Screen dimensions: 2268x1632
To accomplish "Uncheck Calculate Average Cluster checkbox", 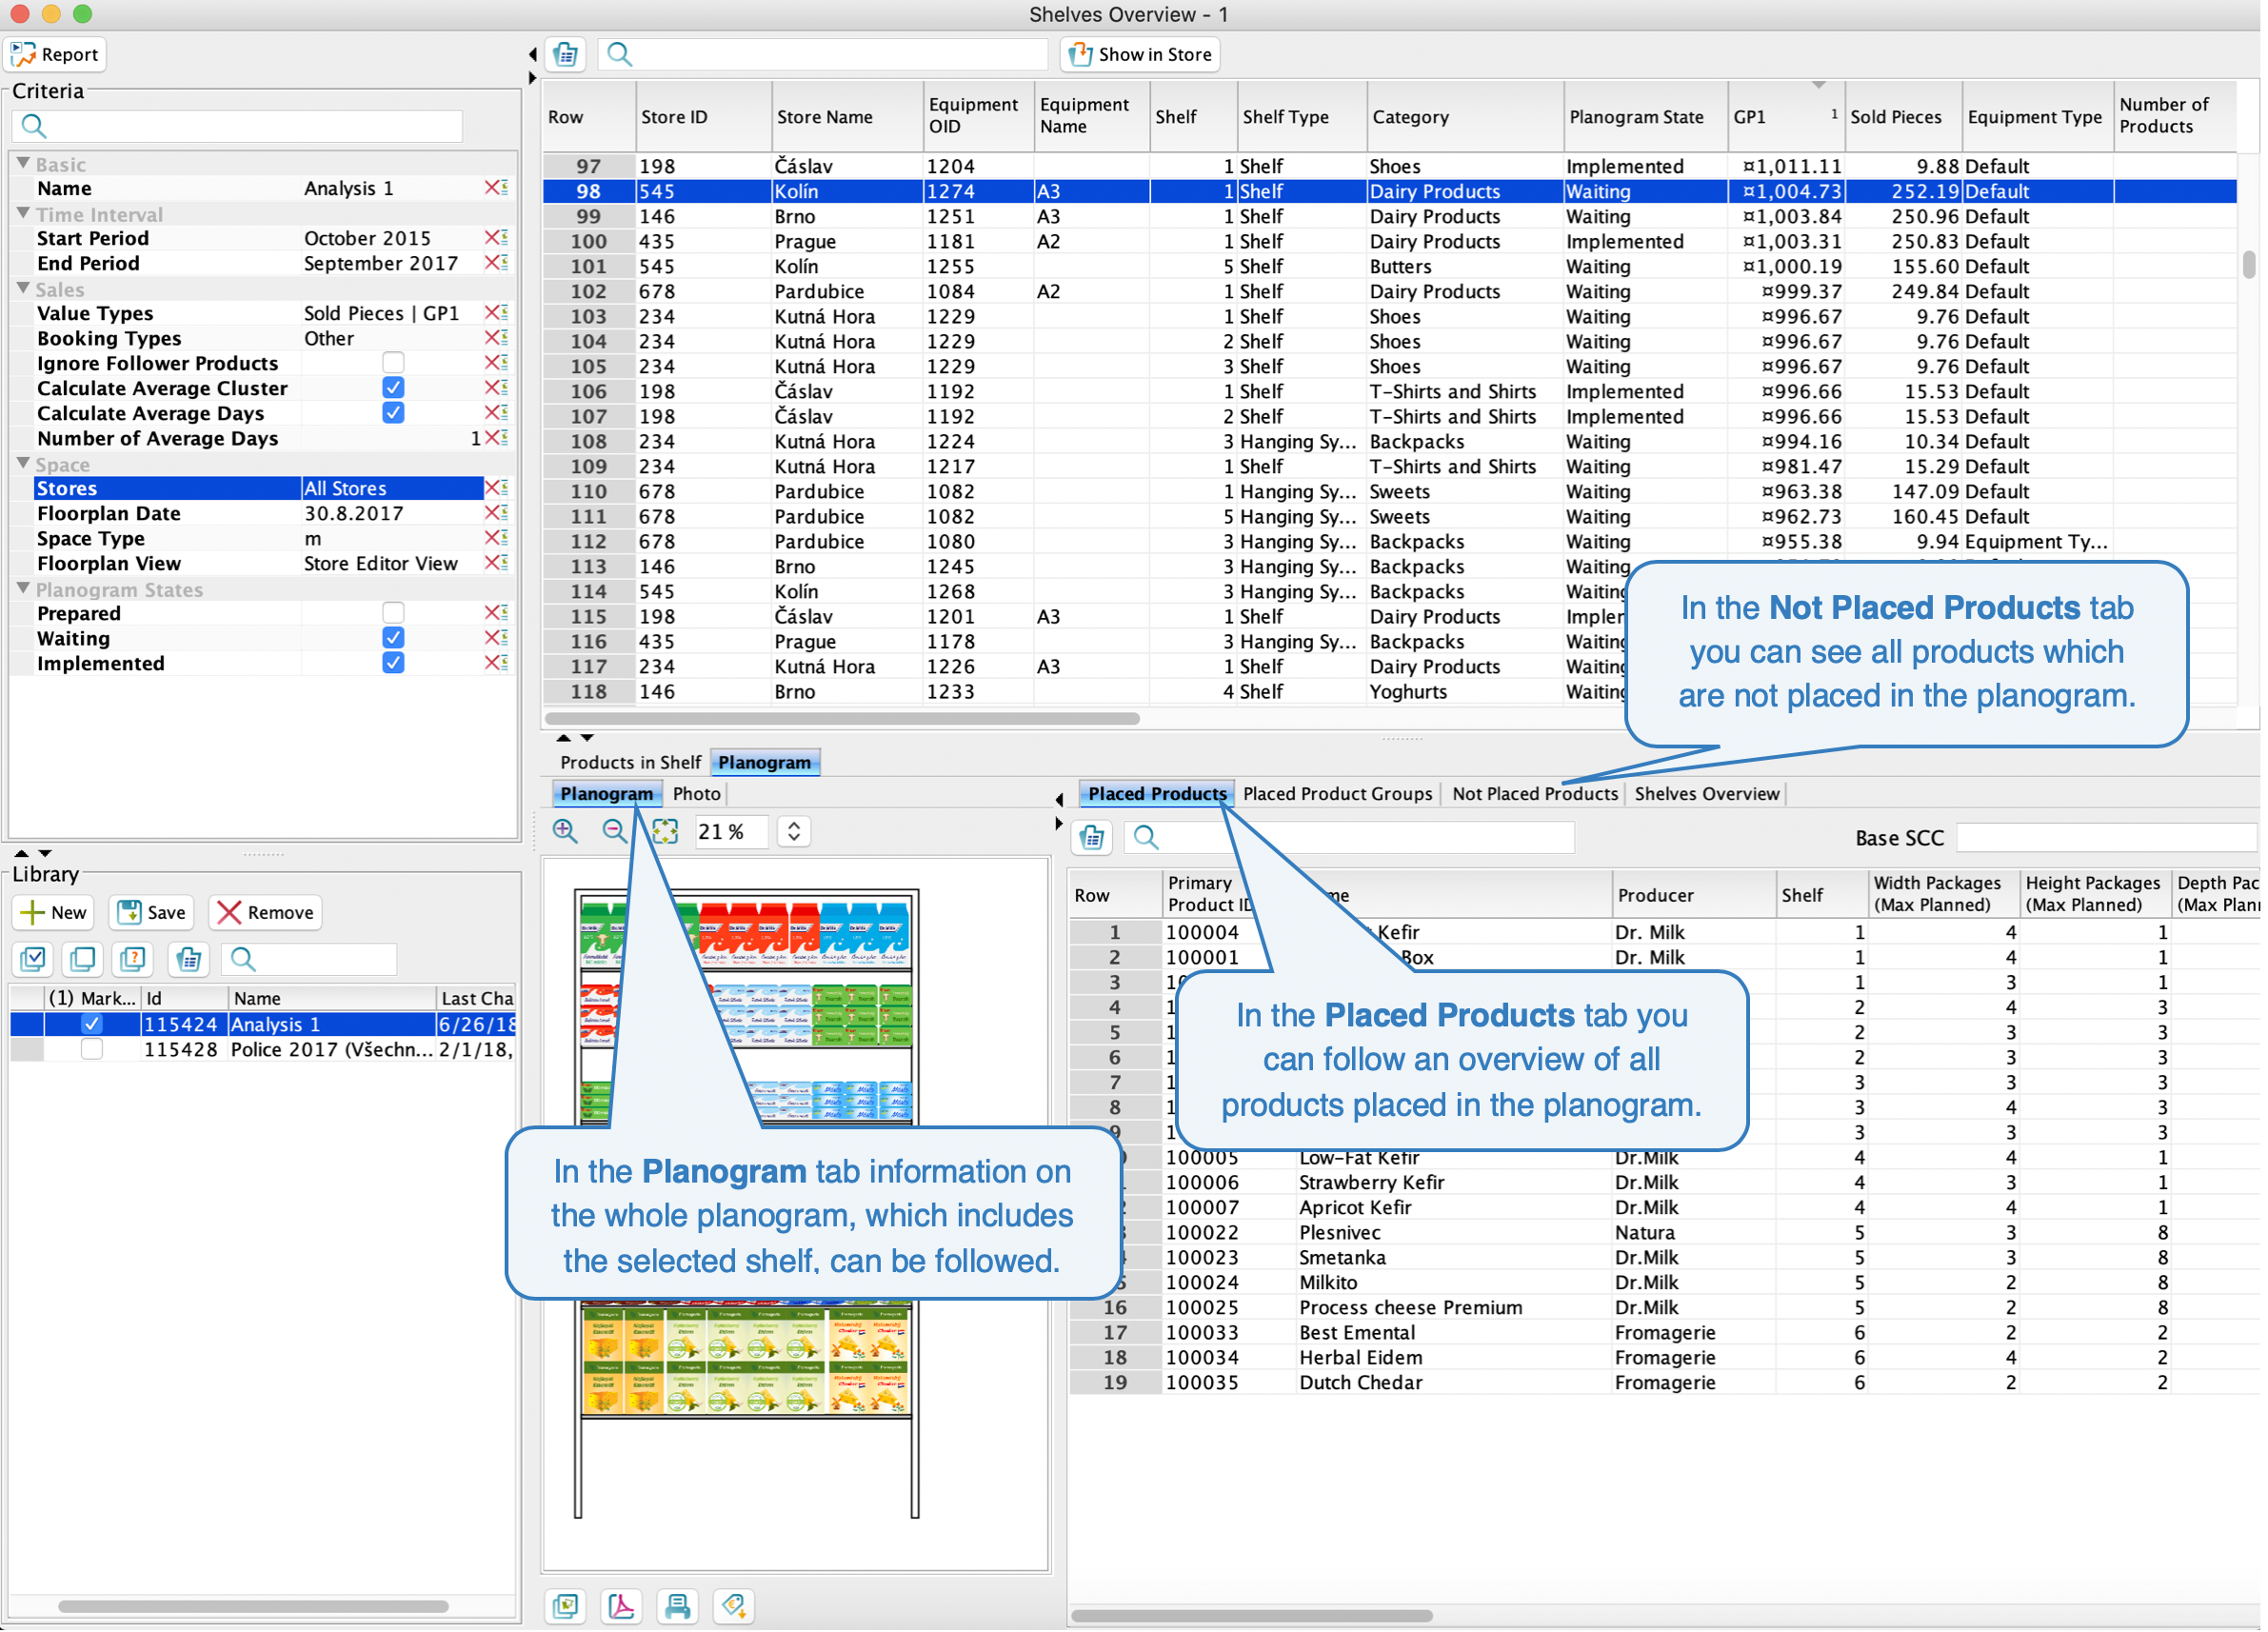I will tap(394, 389).
